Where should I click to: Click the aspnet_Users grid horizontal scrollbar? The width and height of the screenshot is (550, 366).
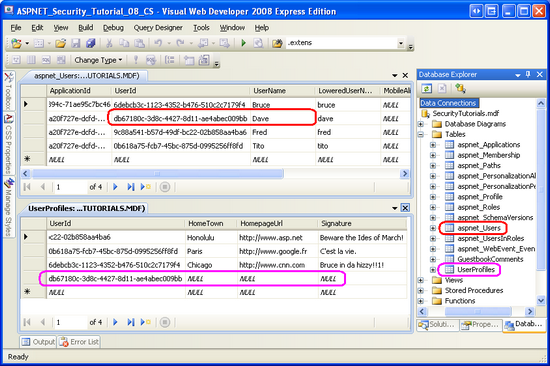(x=215, y=173)
